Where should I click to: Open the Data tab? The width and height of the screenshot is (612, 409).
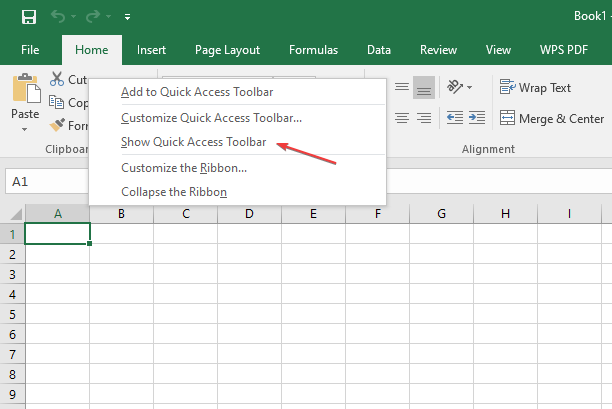(379, 50)
